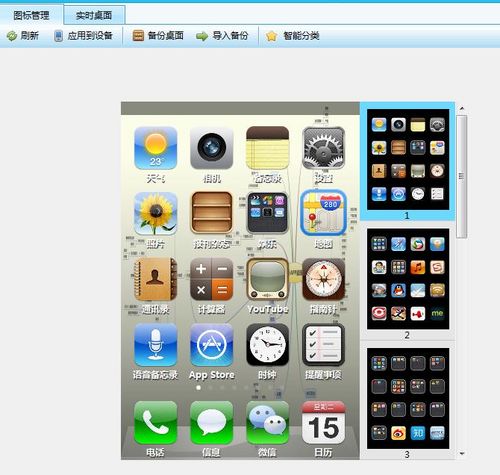500x475 pixels.
Task: Select the Newsstand shelf icon
Action: 212,213
